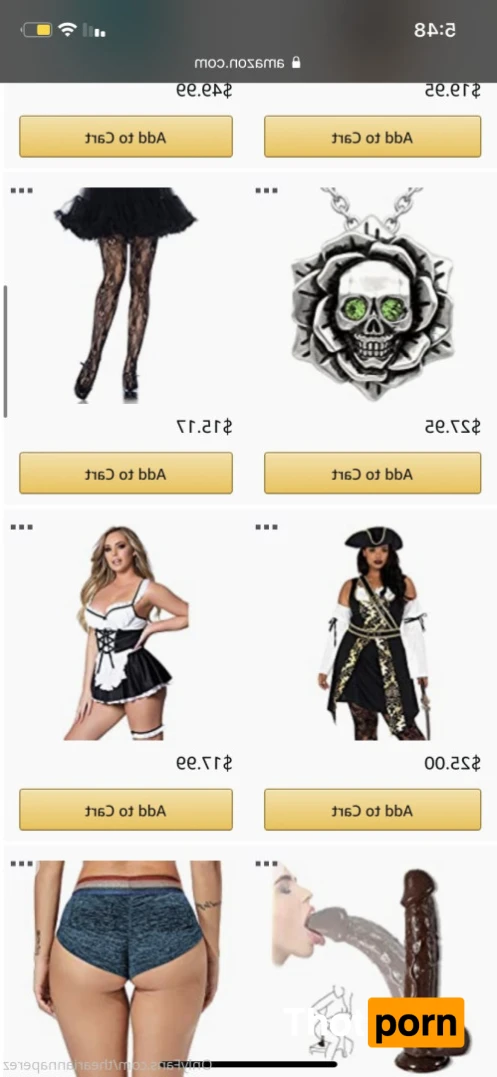Tap the battery indicator icon

(37, 30)
